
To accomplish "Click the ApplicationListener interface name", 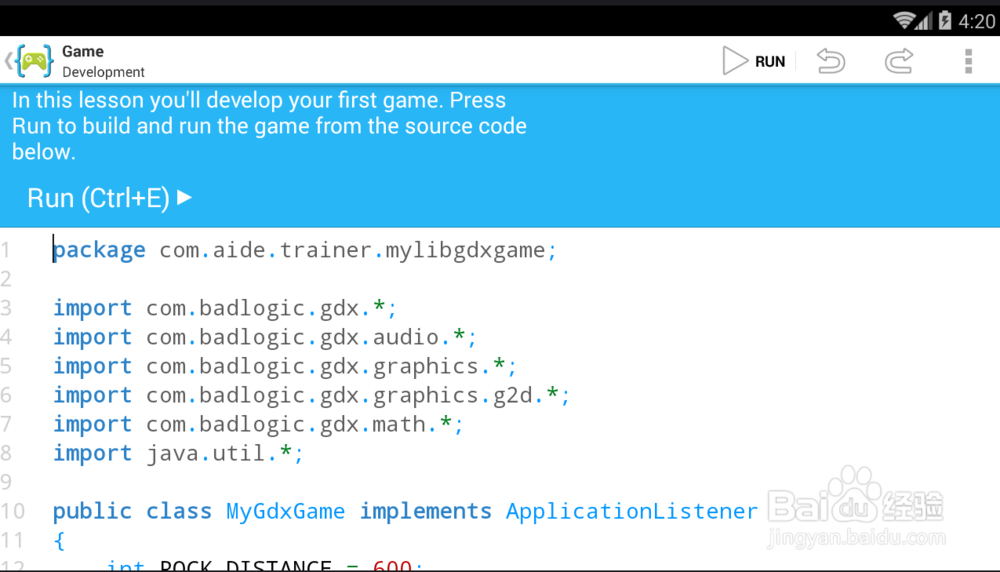I will (x=631, y=511).
